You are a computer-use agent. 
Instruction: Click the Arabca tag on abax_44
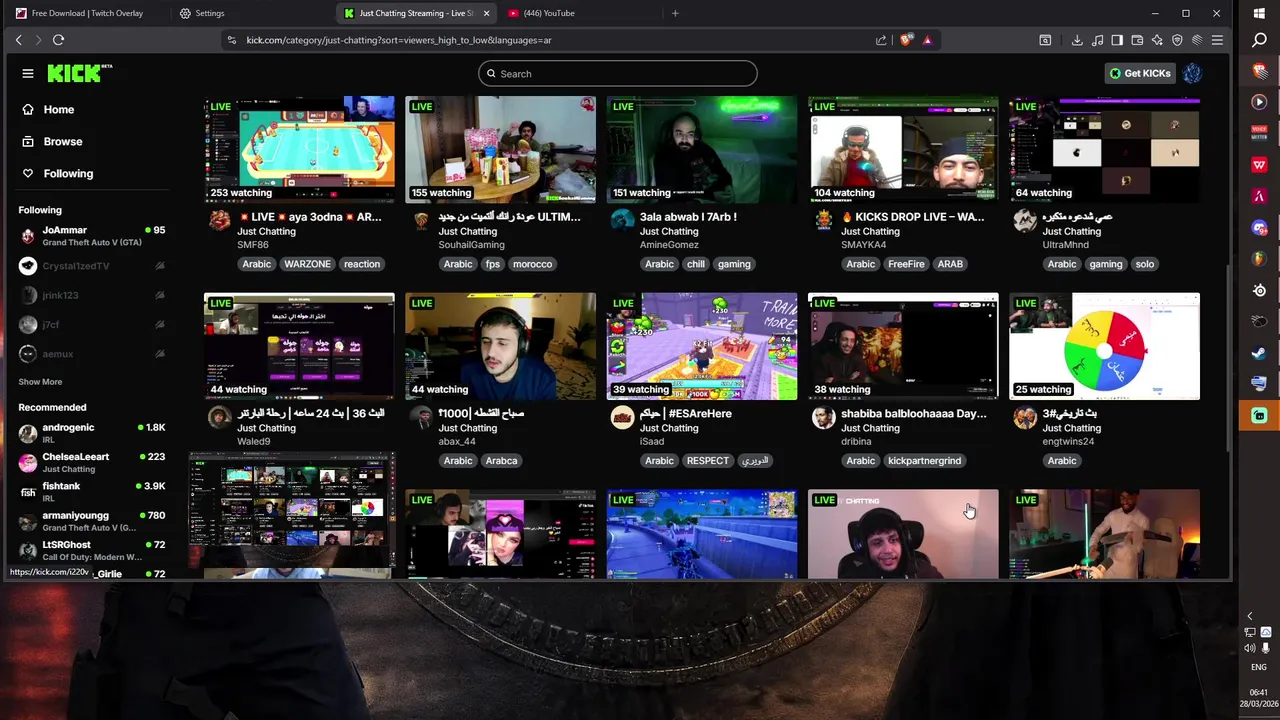pyautogui.click(x=501, y=461)
